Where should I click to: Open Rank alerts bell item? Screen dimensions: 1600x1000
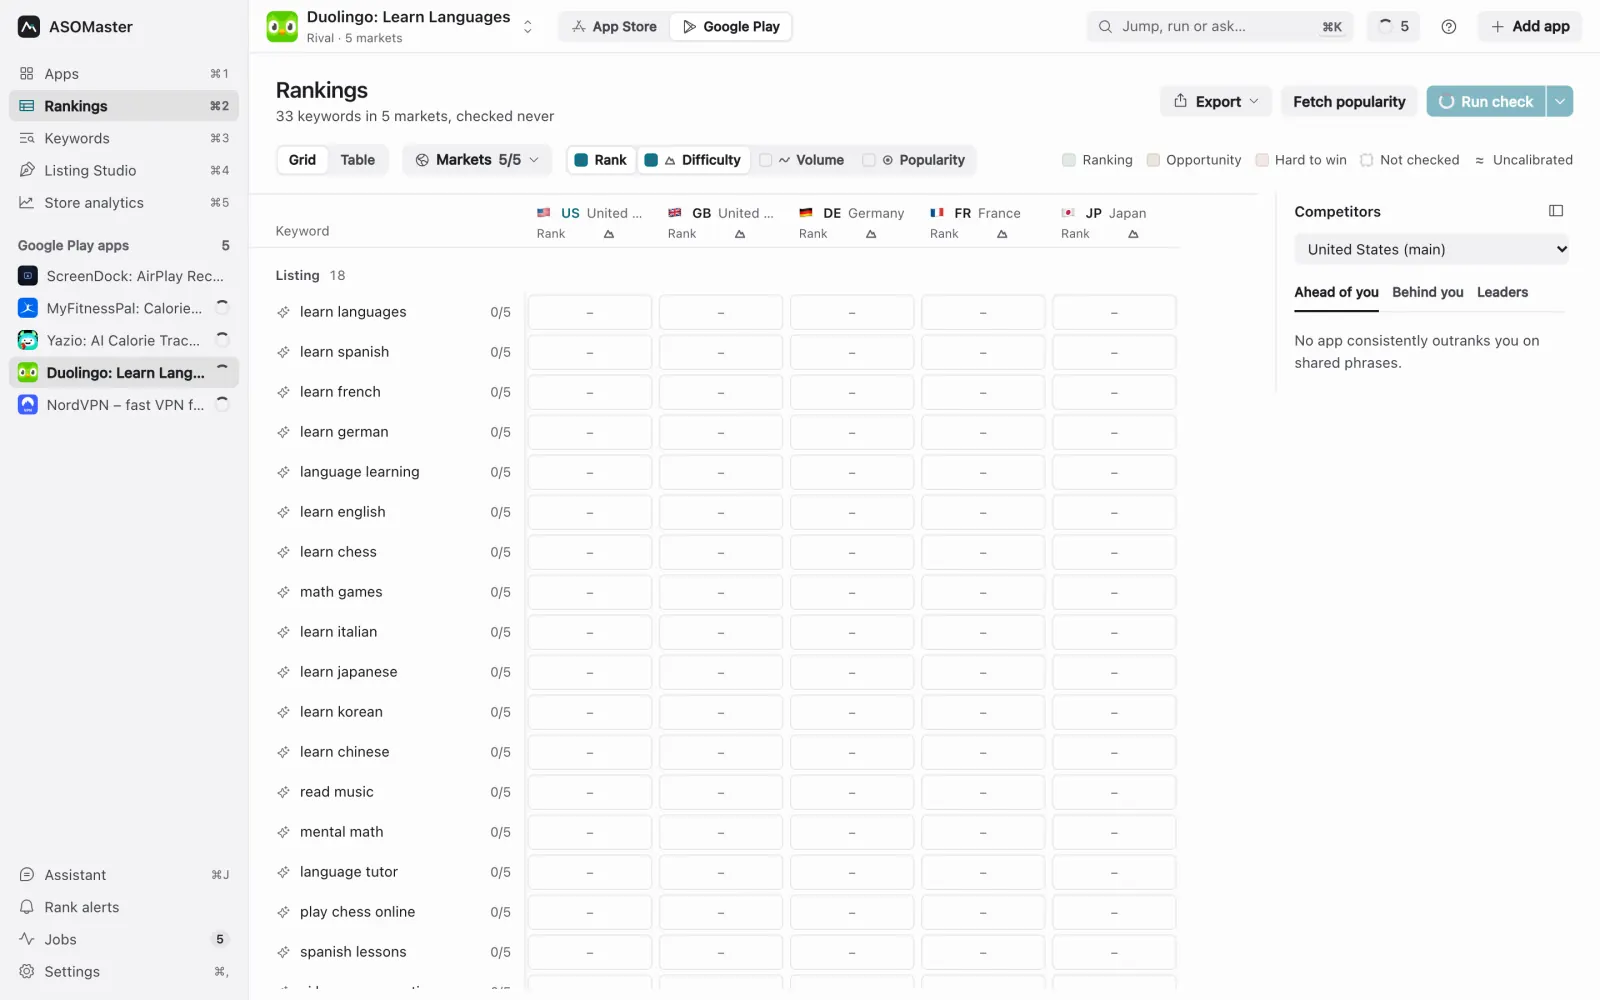124,907
